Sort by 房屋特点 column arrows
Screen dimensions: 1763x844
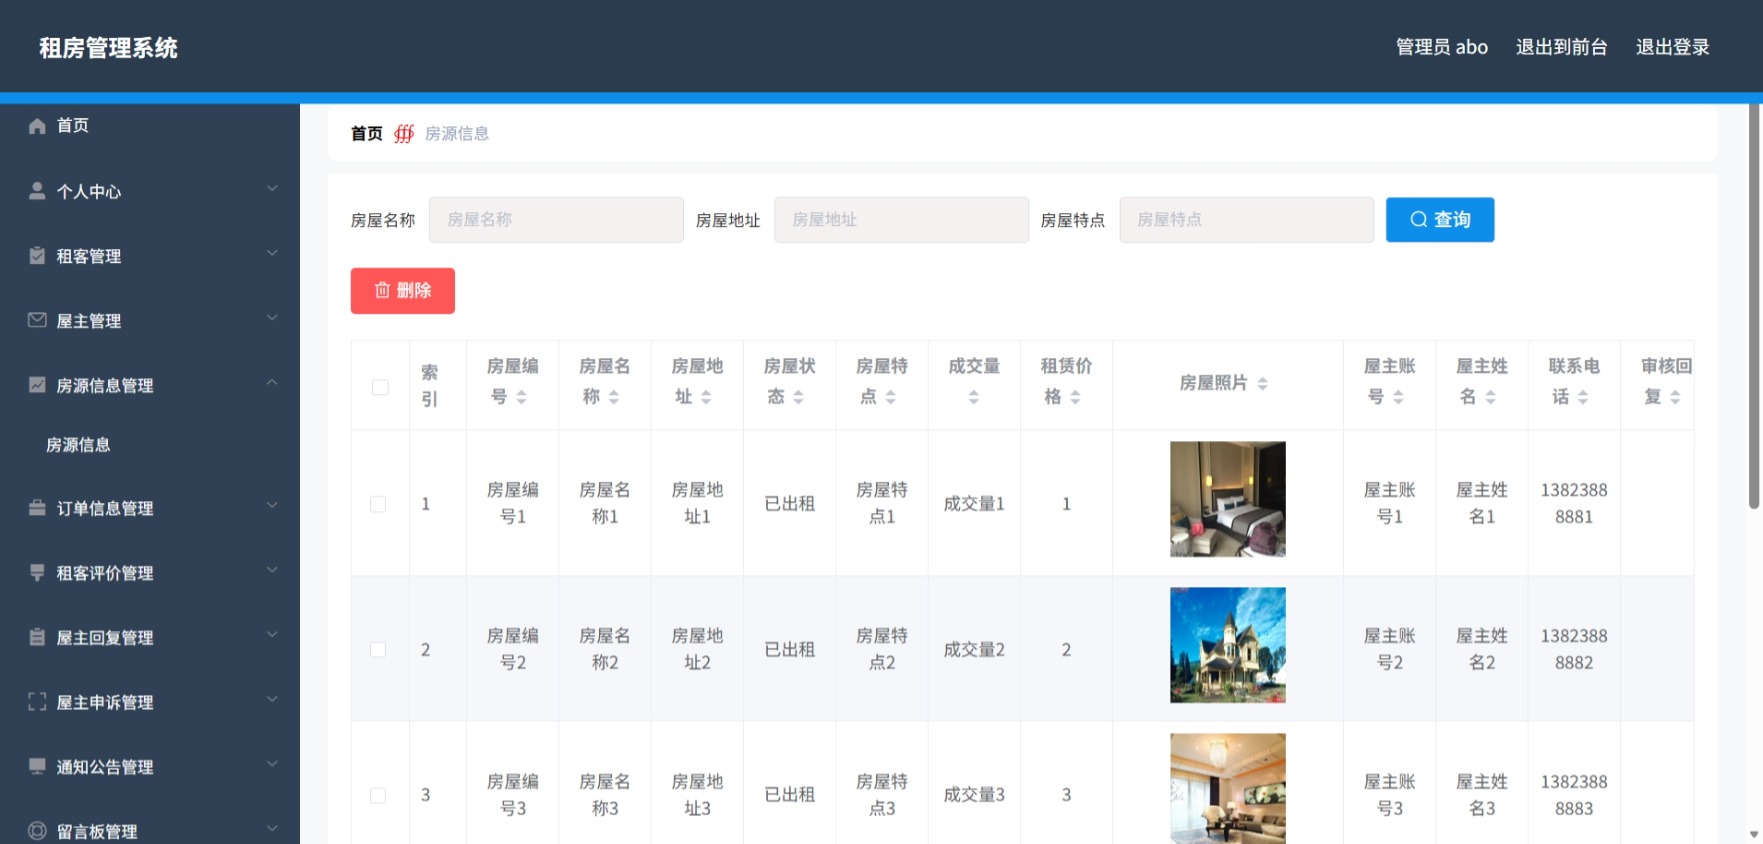(890, 397)
